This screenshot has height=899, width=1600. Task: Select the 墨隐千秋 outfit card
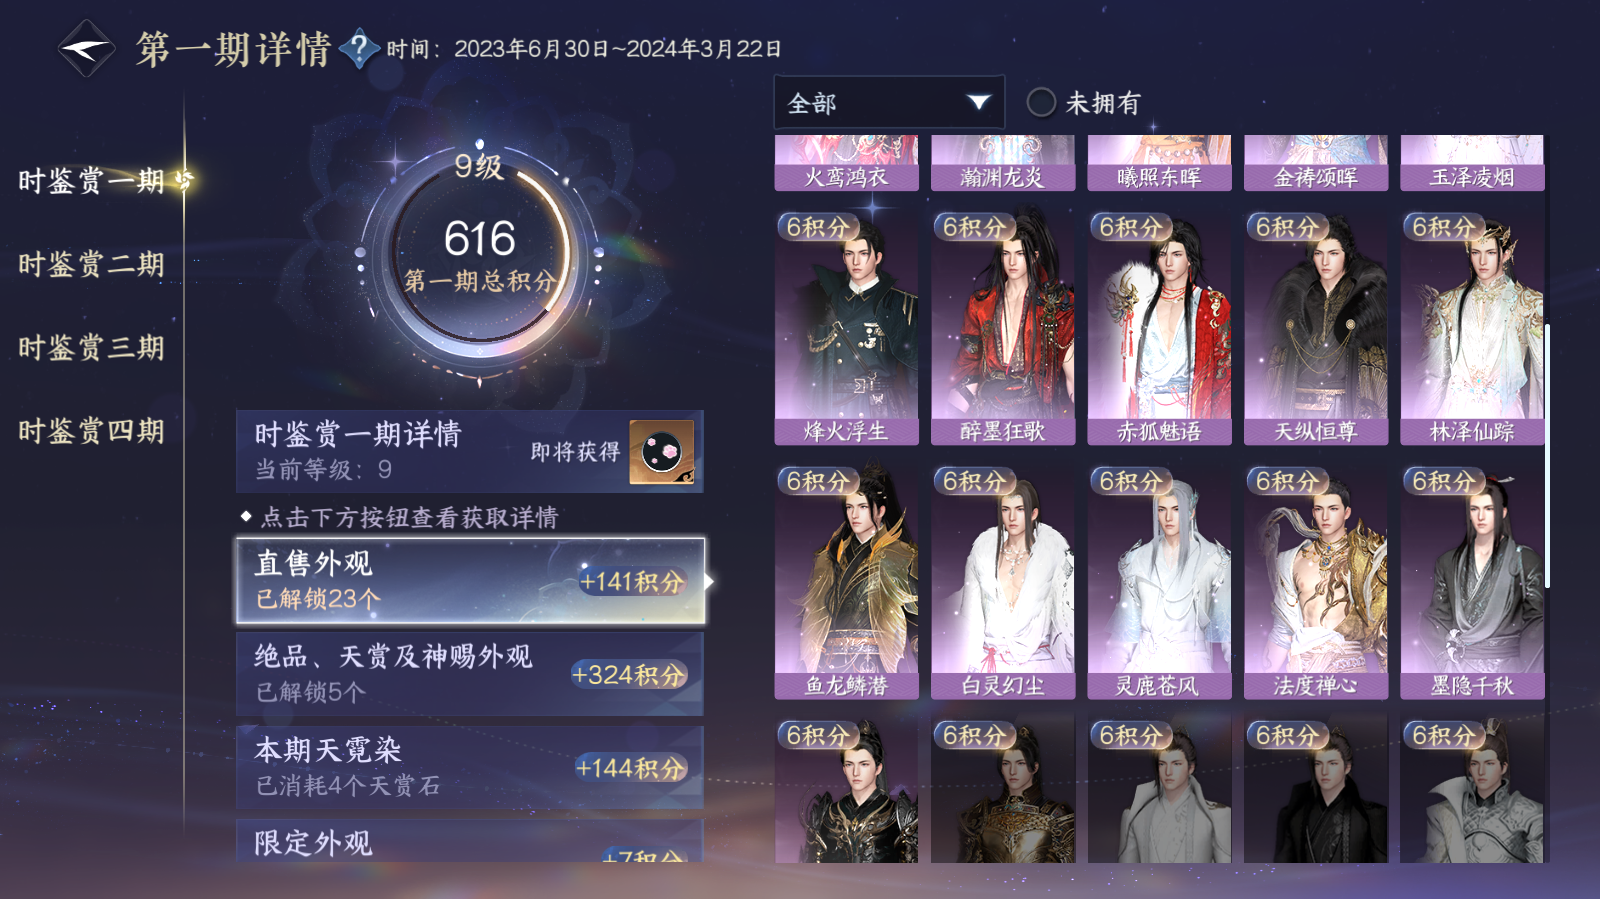coord(1472,581)
